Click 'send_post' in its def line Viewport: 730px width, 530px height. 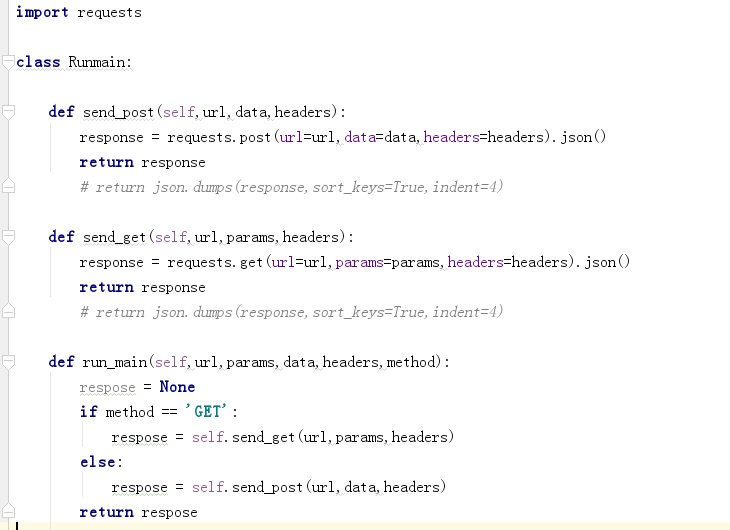[x=118, y=113]
